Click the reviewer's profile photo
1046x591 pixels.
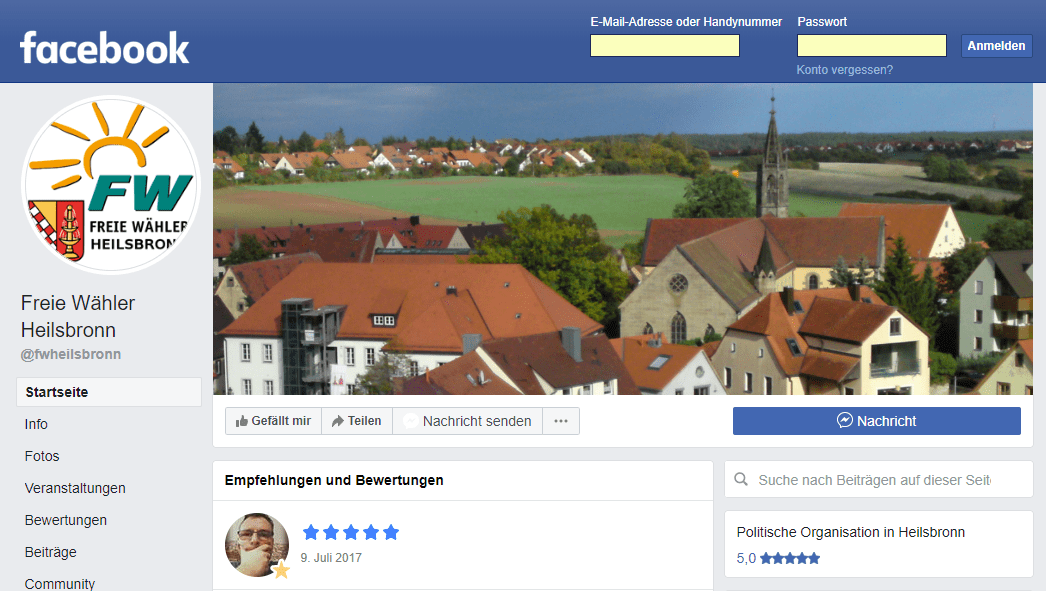257,545
